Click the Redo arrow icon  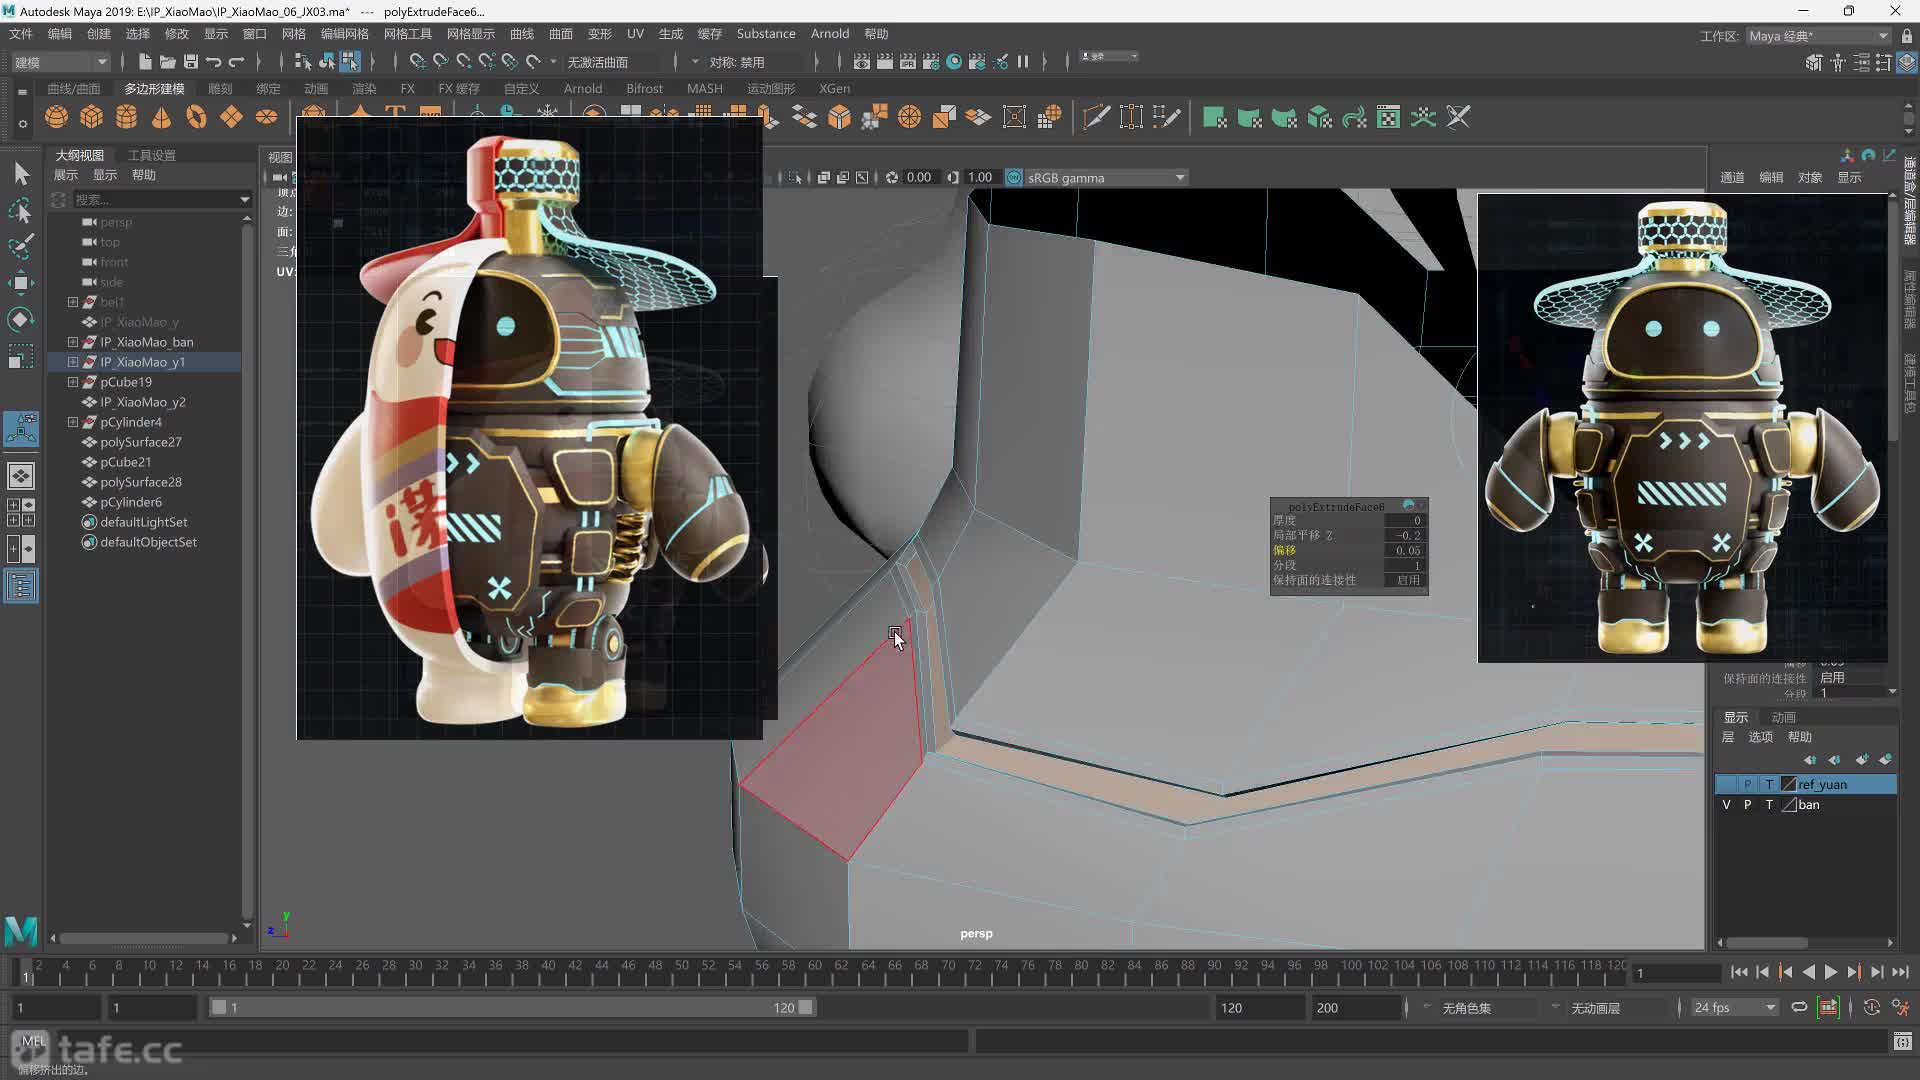[x=237, y=62]
